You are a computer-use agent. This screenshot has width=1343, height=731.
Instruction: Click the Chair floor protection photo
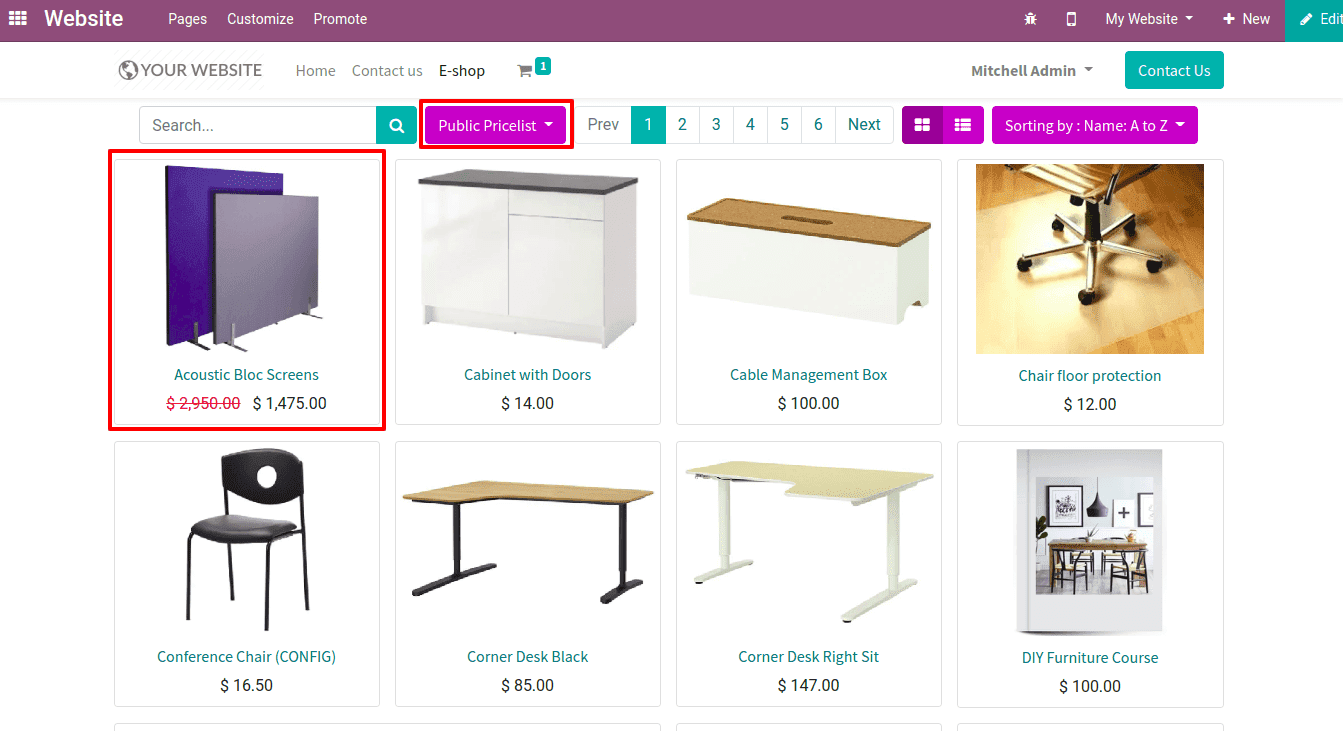pyautogui.click(x=1090, y=259)
